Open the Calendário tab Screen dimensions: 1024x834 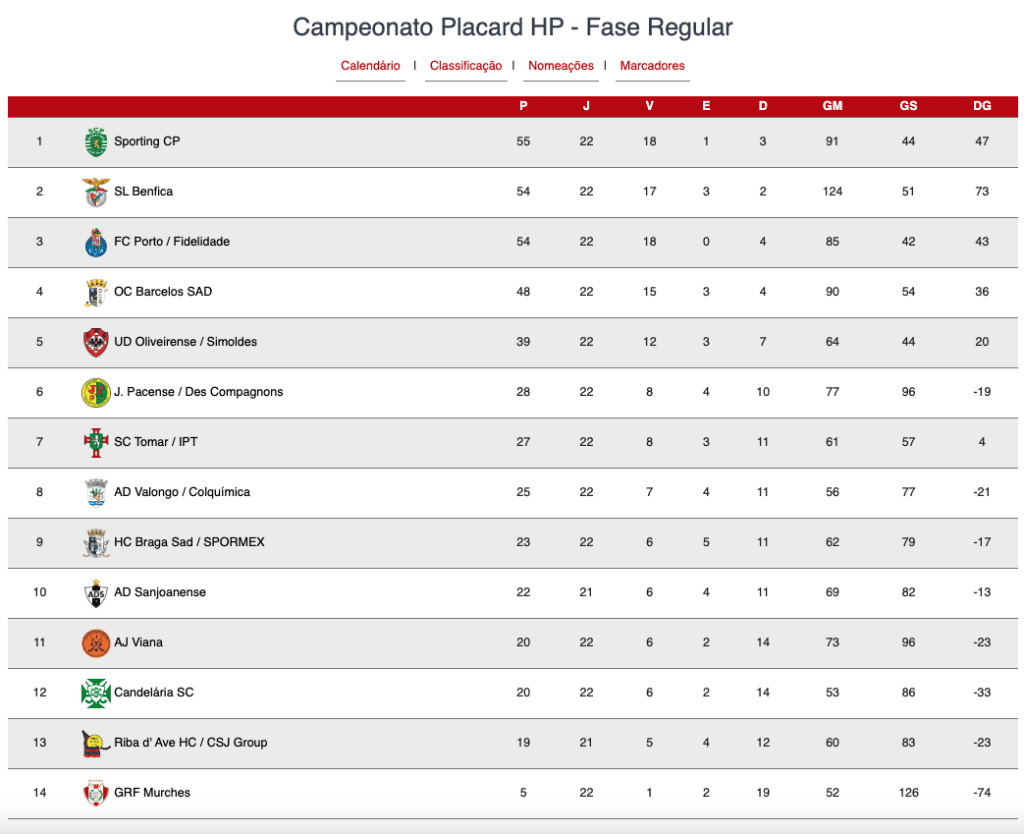pyautogui.click(x=370, y=66)
